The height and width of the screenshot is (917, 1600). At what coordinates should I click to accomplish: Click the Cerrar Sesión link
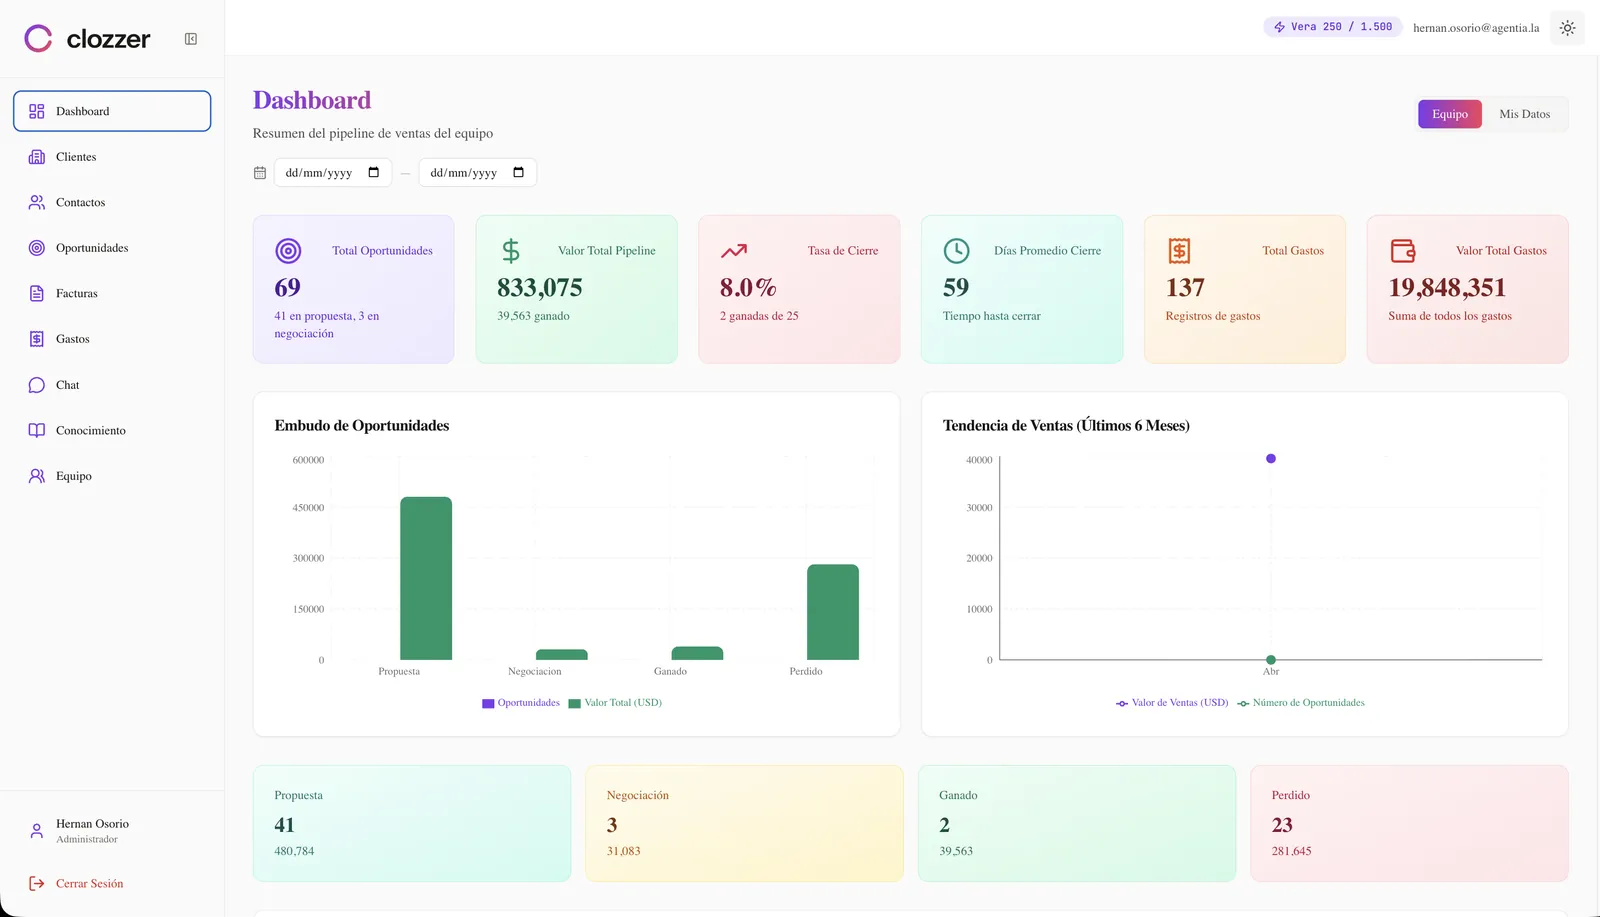tap(90, 883)
